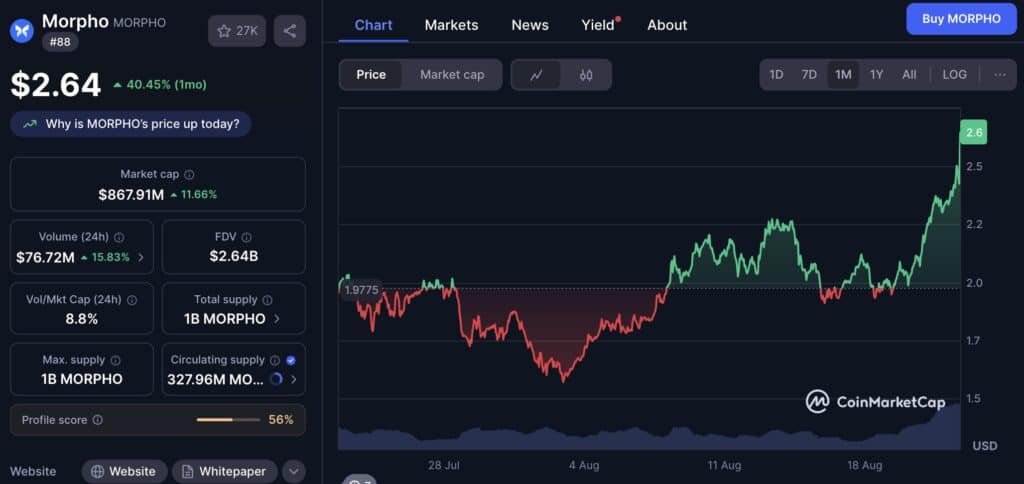Click the $2.64B FDV value

pos(234,257)
